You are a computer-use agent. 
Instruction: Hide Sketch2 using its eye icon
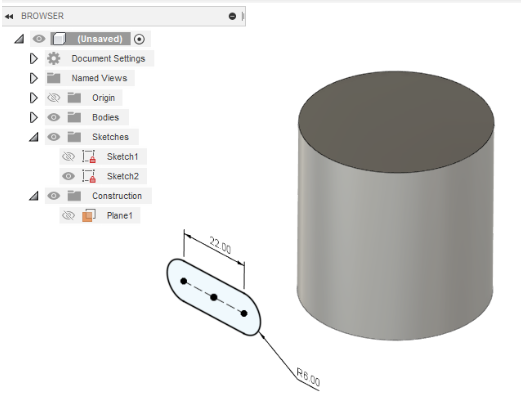click(68, 176)
